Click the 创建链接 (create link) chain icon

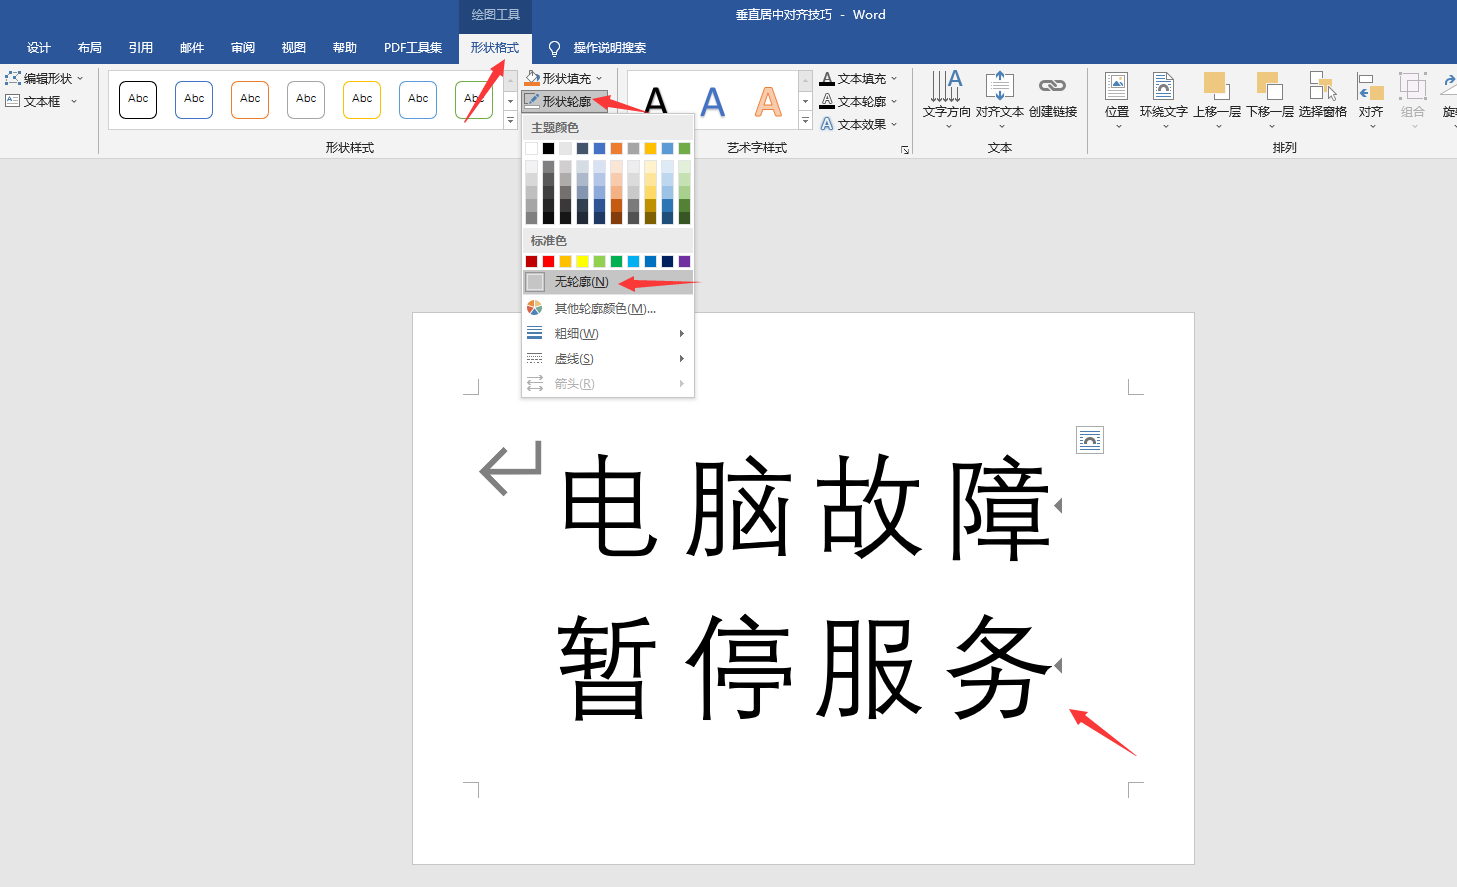click(x=1052, y=86)
